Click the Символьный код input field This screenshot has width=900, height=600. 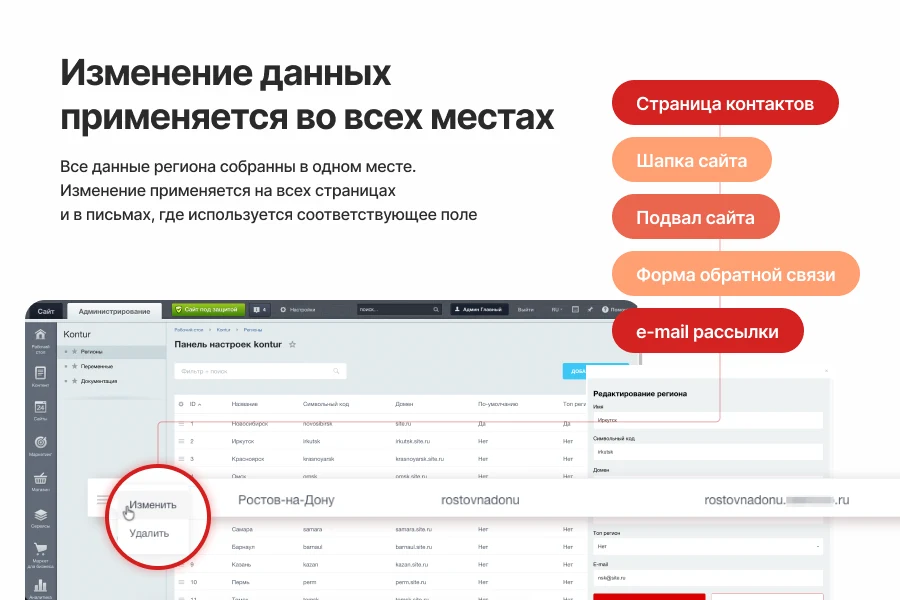click(708, 452)
